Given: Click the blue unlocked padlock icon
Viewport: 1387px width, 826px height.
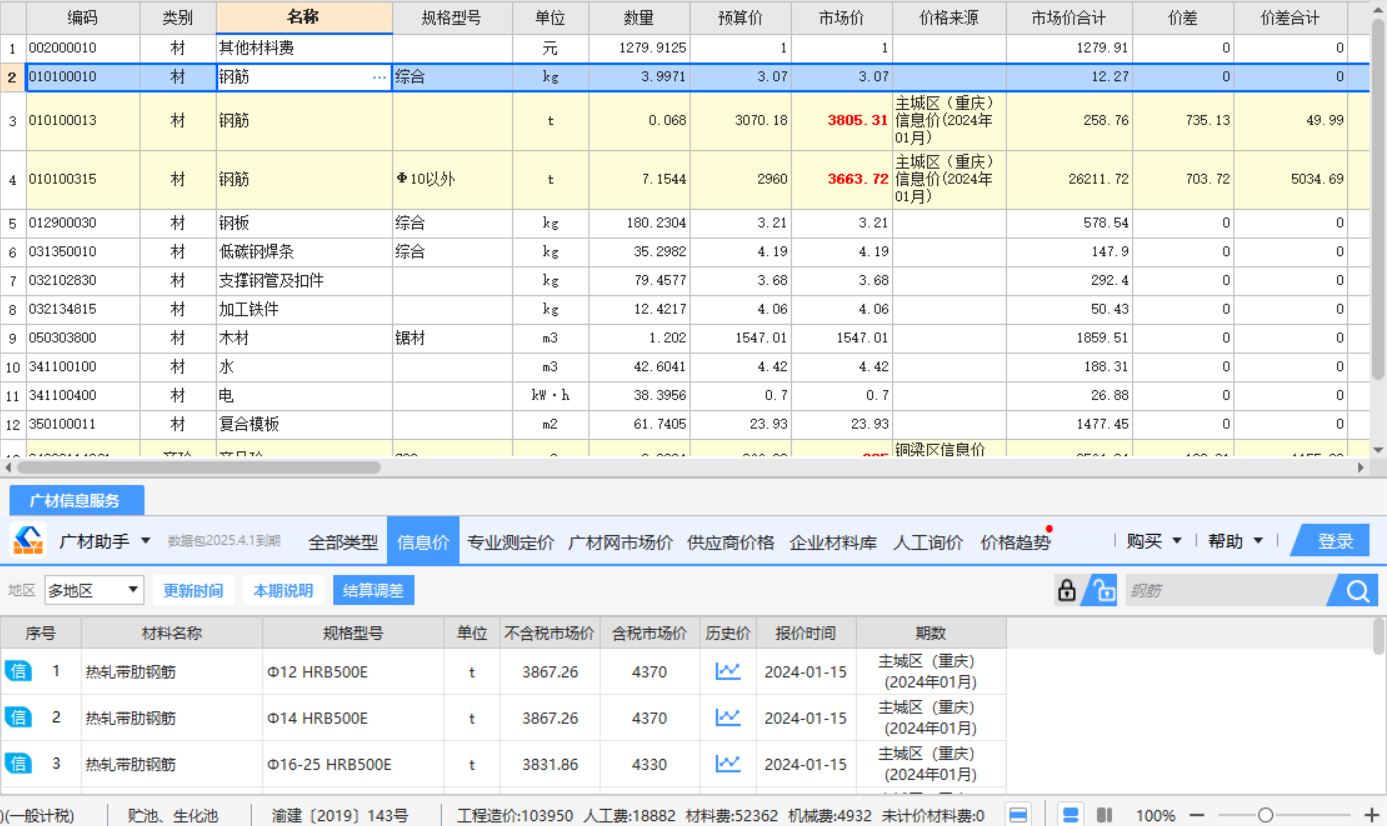Looking at the screenshot, I should tap(1103, 590).
